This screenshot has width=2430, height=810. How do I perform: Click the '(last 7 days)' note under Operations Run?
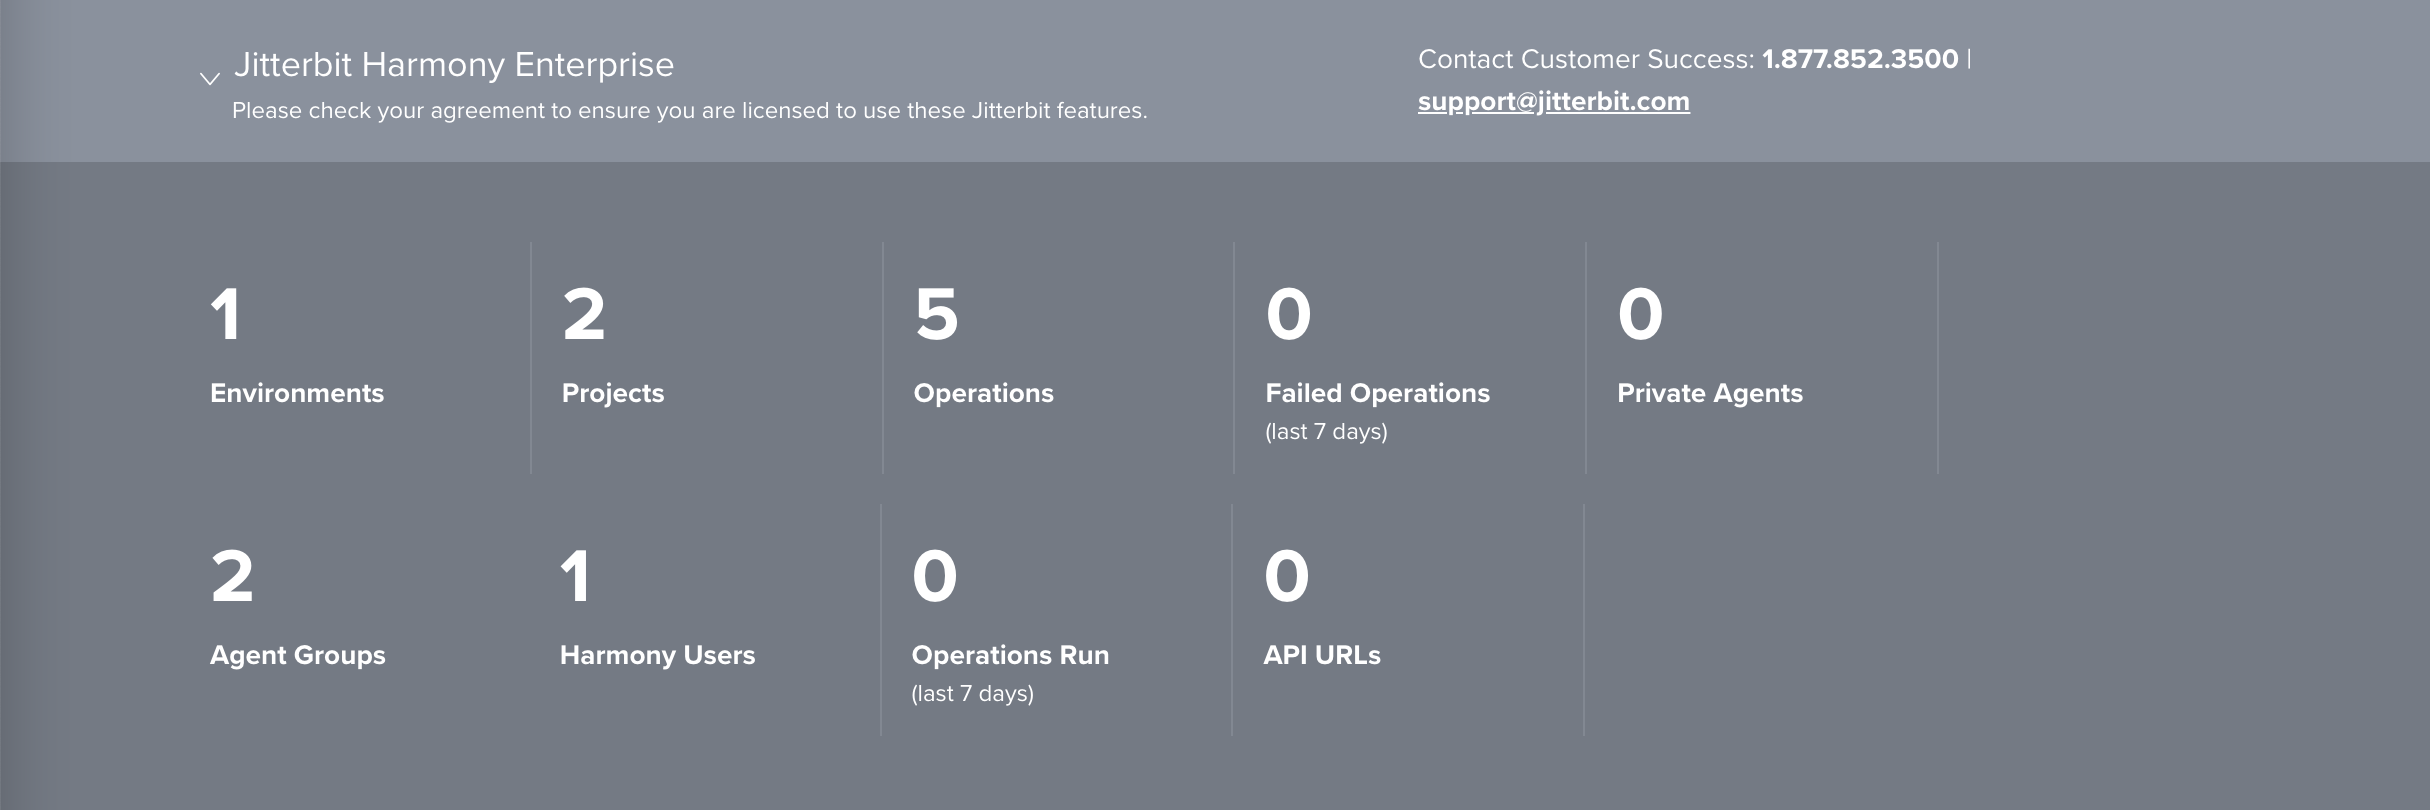[972, 694]
